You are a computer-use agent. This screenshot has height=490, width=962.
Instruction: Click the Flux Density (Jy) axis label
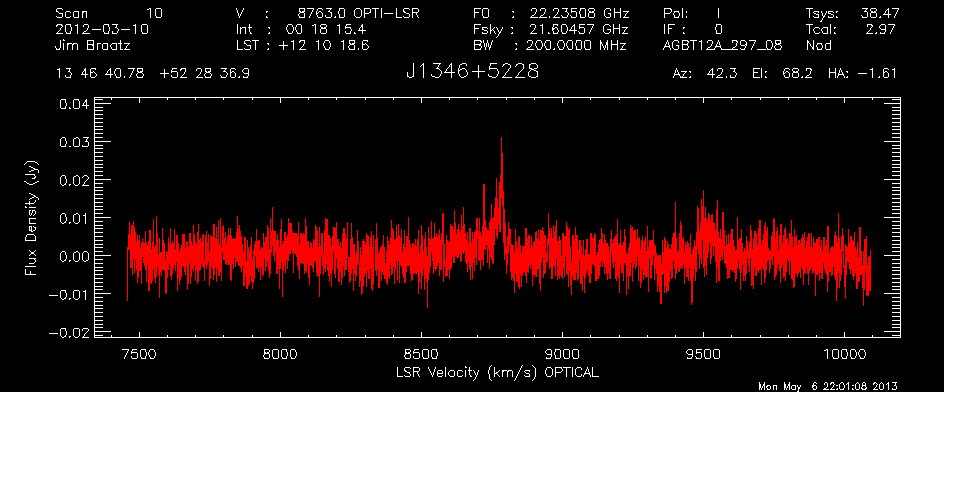click(31, 218)
